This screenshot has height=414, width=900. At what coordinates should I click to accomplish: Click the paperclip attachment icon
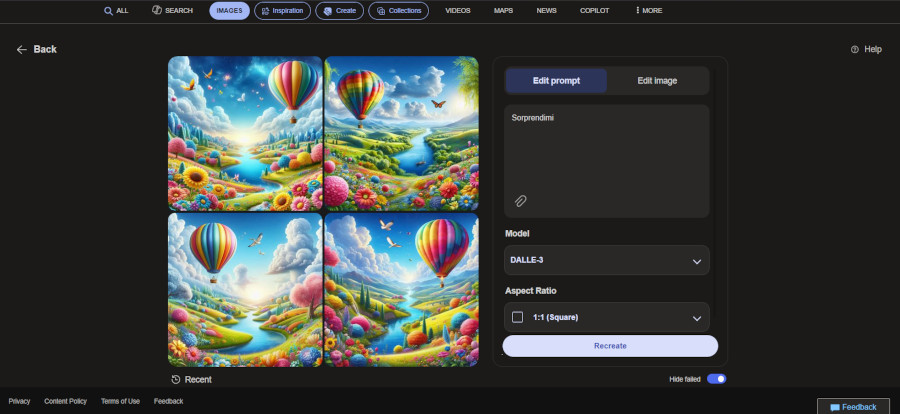pos(520,201)
